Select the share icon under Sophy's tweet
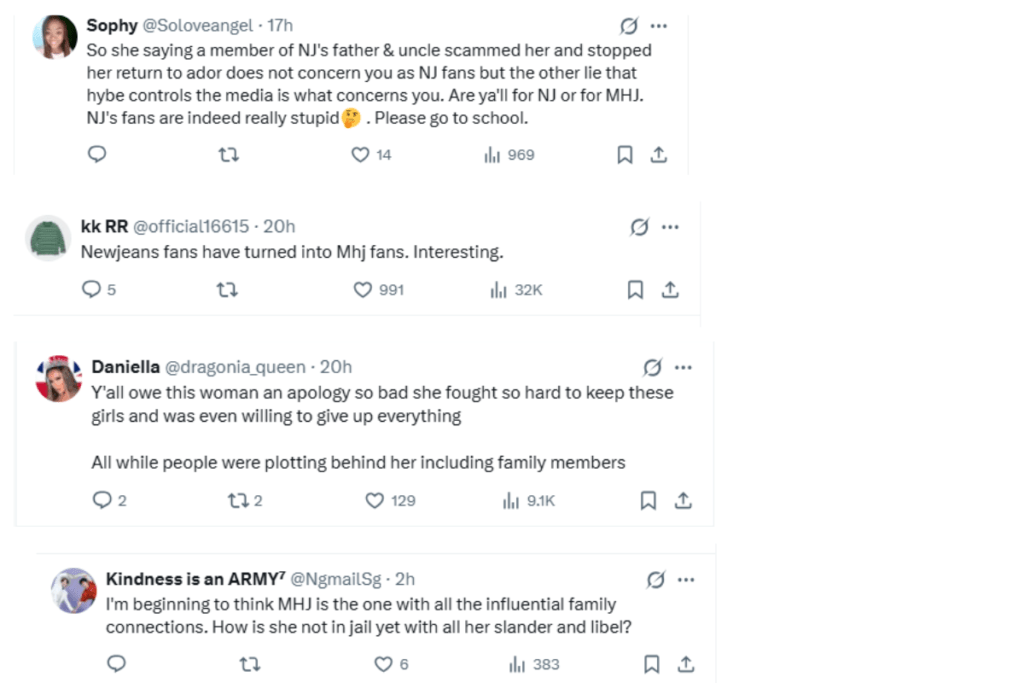The image size is (1024, 683). click(659, 154)
